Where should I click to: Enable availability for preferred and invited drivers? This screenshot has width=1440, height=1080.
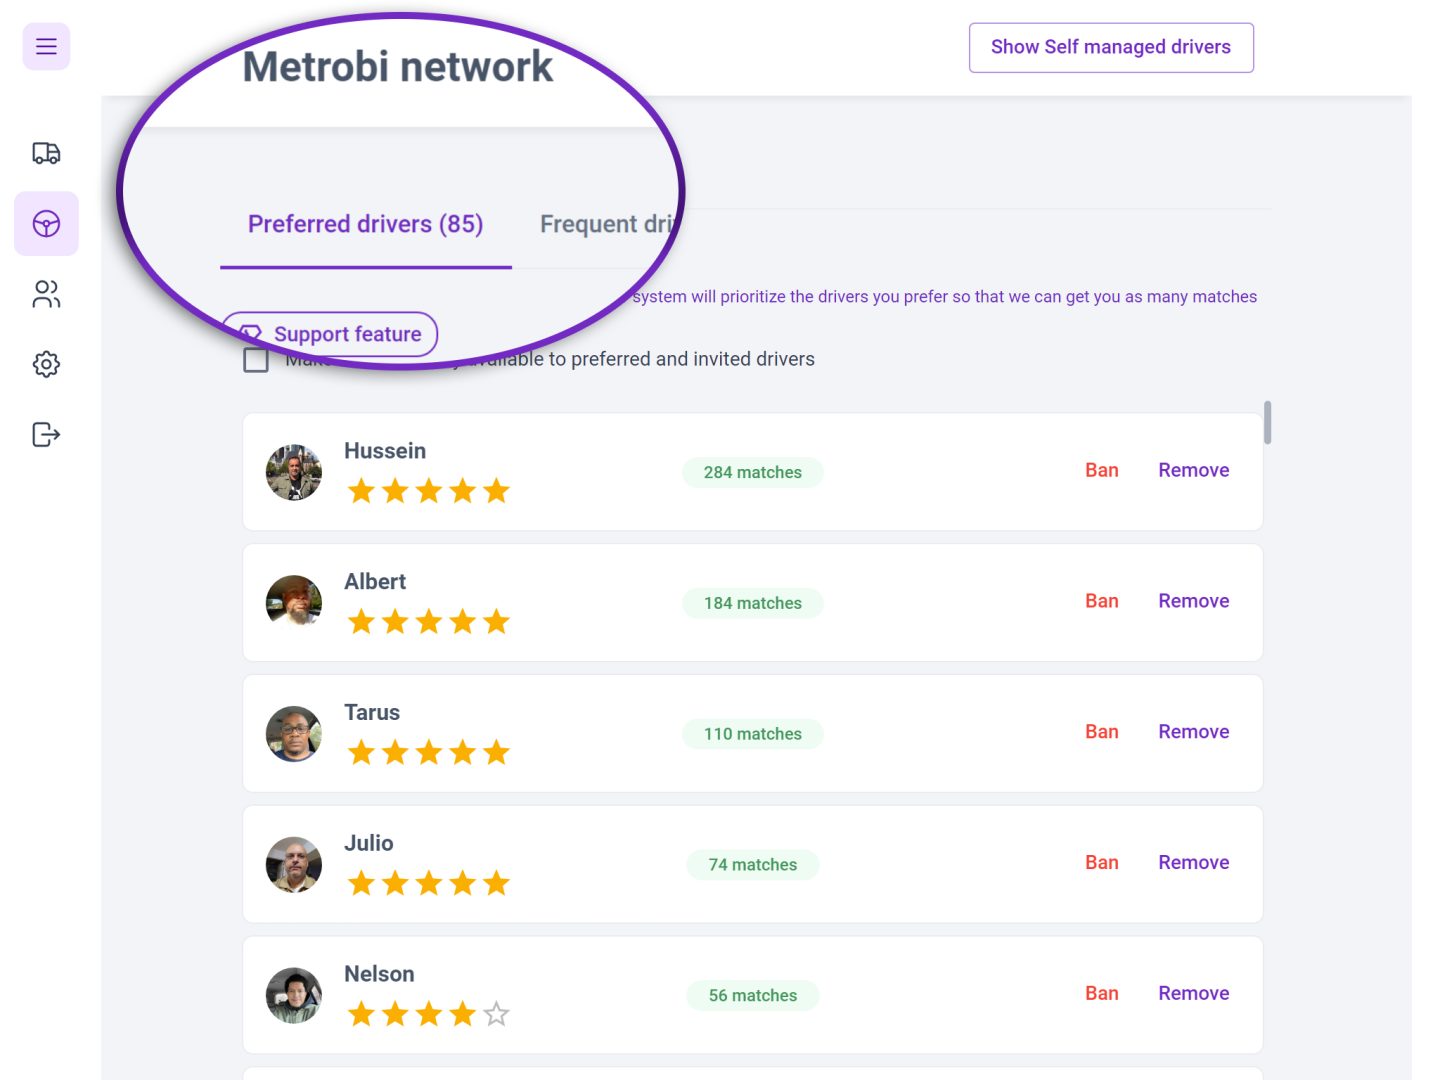click(256, 359)
